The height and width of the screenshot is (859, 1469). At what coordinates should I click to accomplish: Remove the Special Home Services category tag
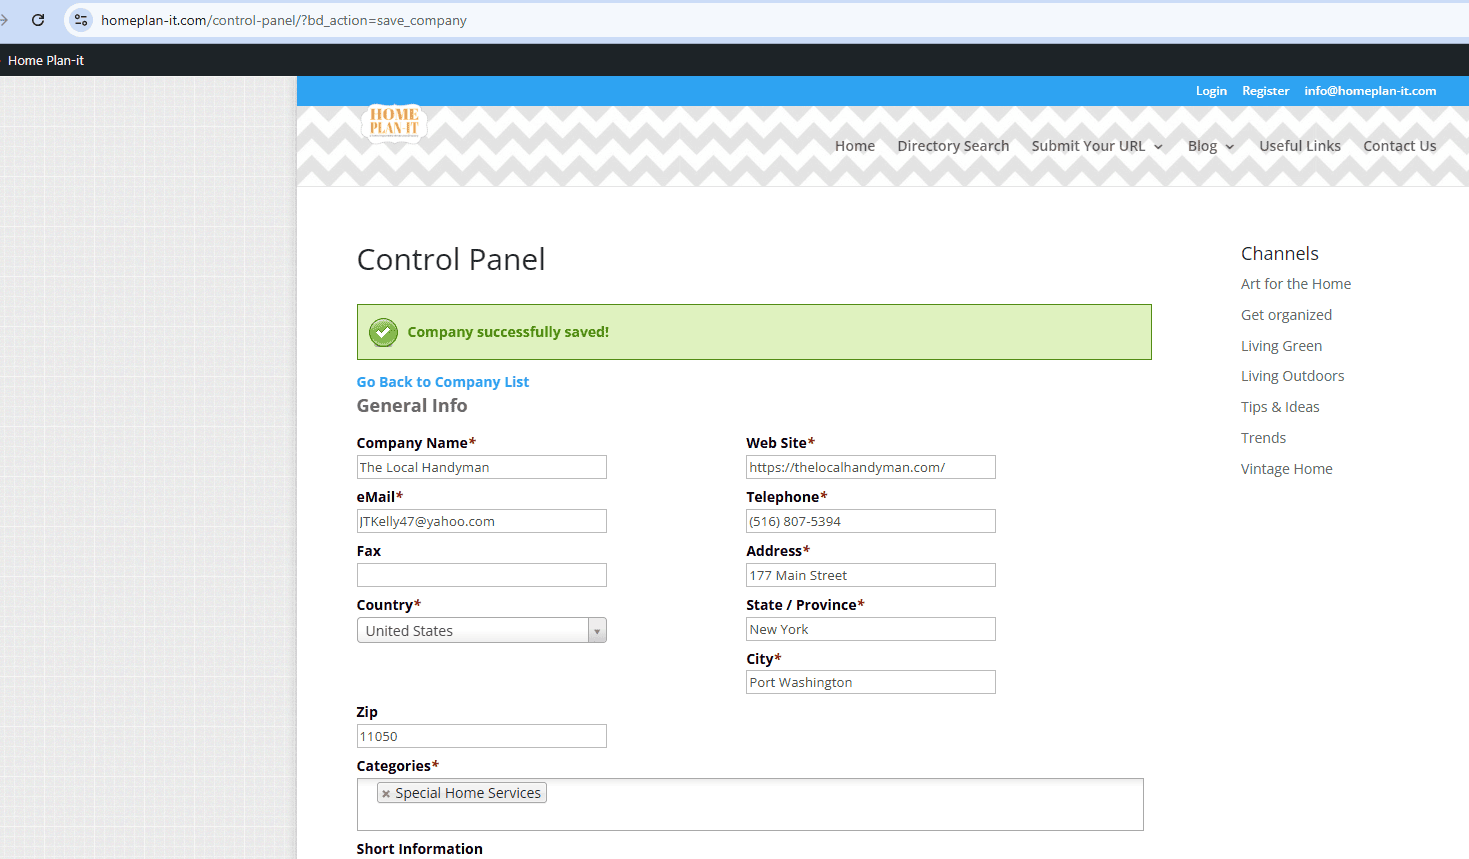tap(386, 794)
